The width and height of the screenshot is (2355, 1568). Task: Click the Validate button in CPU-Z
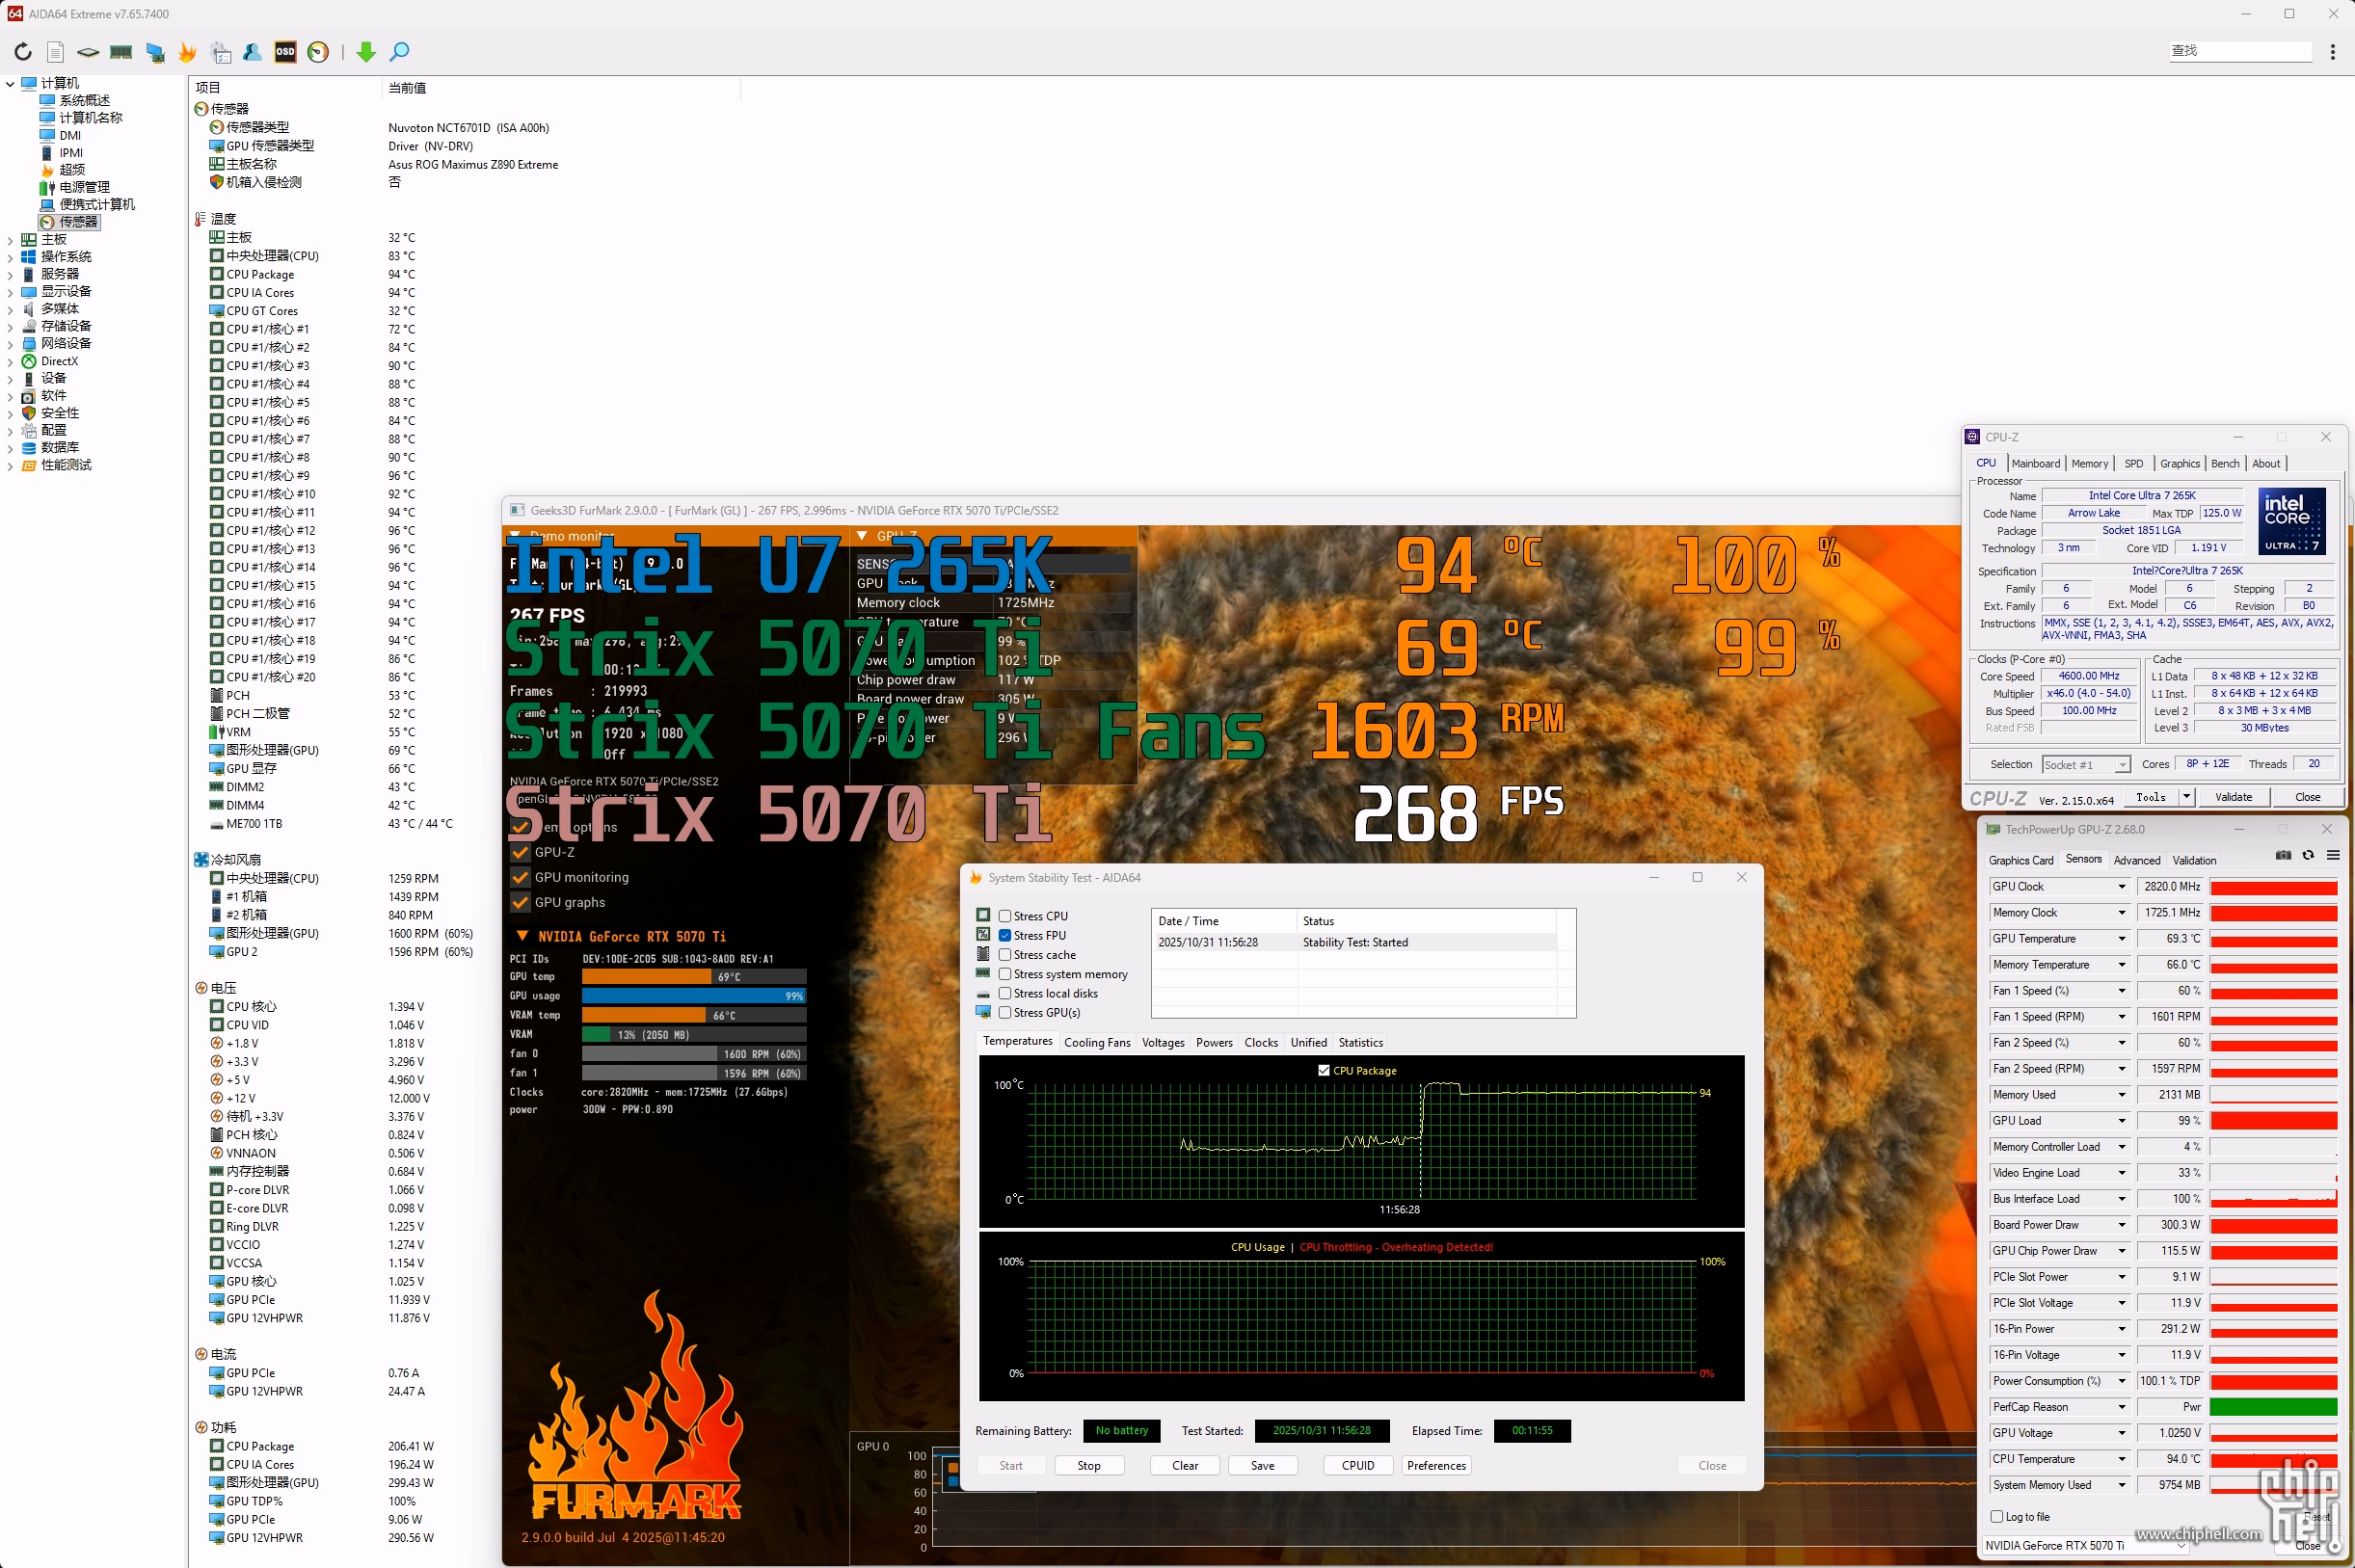click(x=2233, y=797)
